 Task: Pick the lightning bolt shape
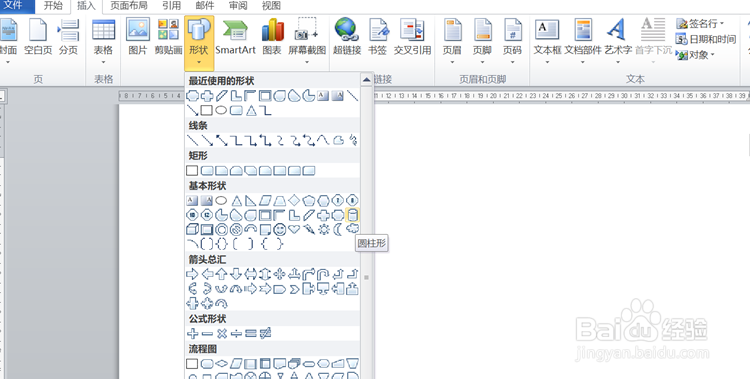pos(309,230)
